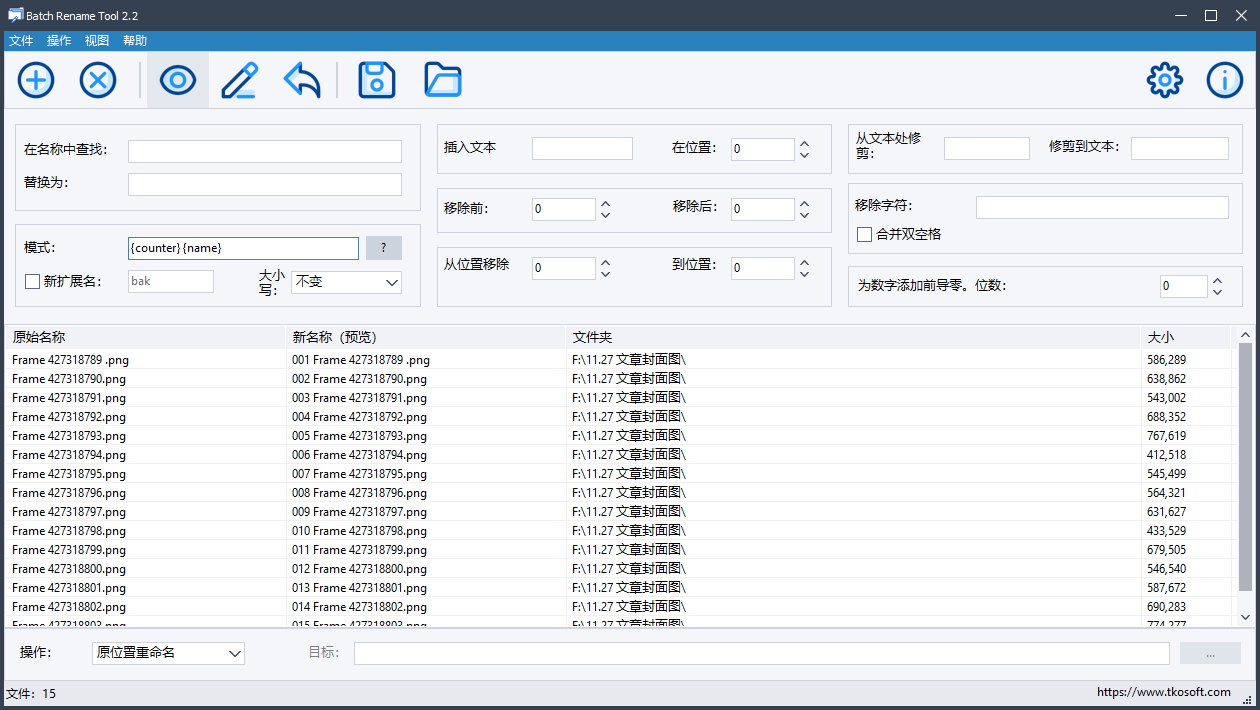Click the open folder icon
Image resolution: width=1260 pixels, height=710 pixels.
pos(443,80)
